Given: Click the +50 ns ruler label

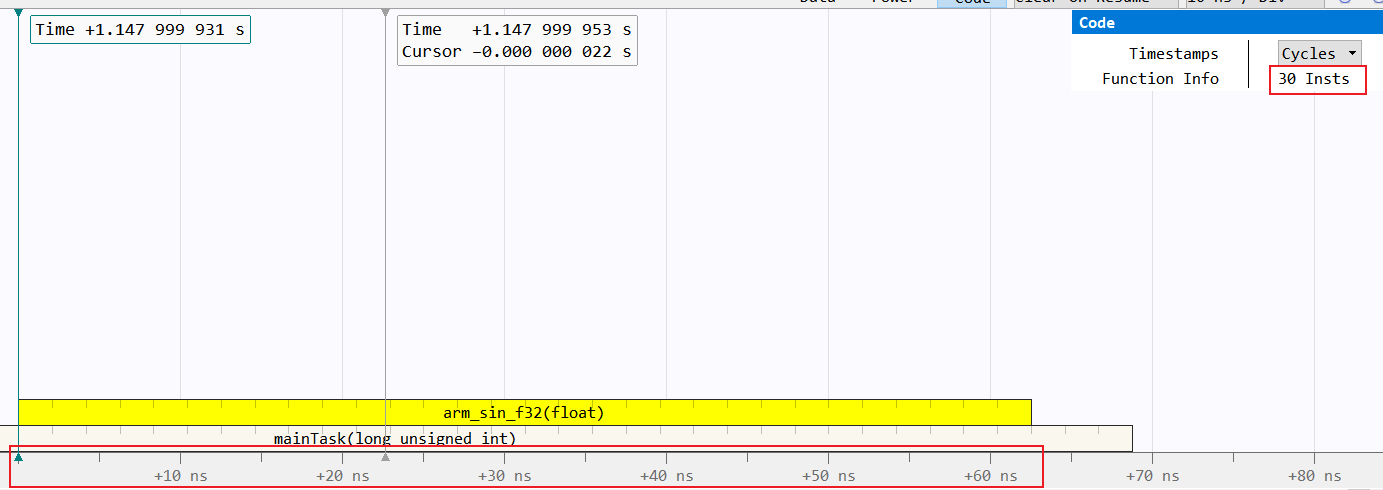Looking at the screenshot, I should click(829, 476).
